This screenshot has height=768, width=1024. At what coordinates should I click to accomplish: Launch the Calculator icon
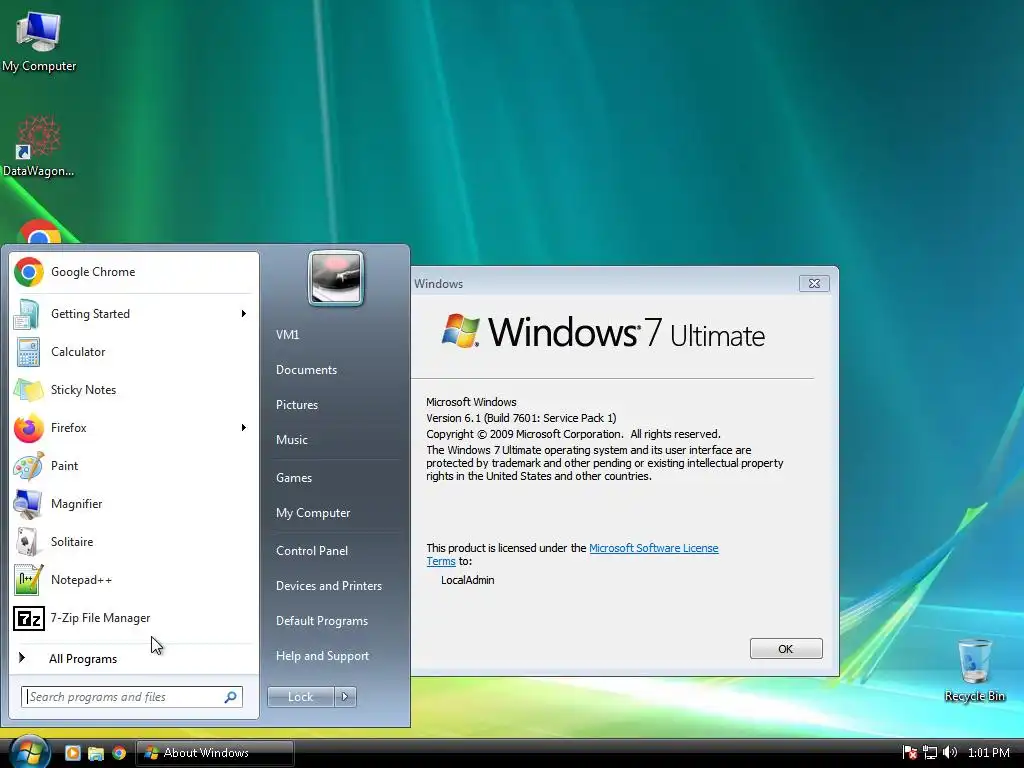point(28,352)
